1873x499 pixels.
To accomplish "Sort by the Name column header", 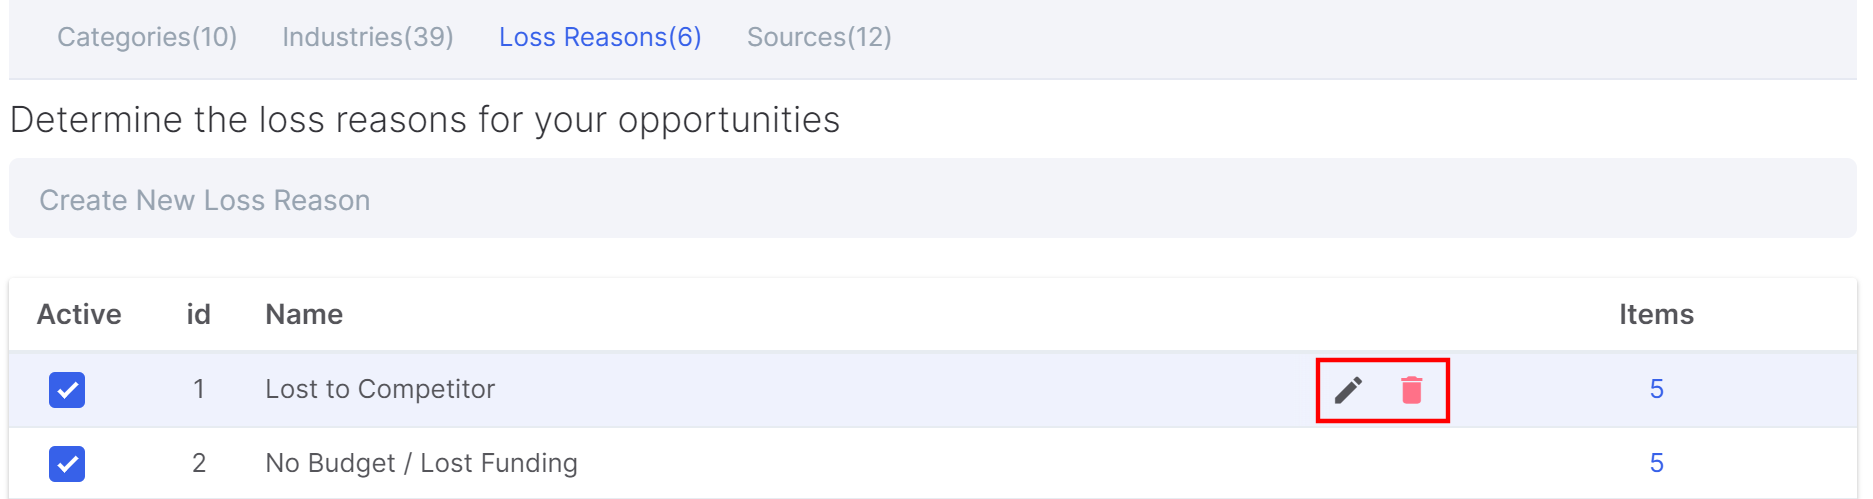I will pos(304,315).
